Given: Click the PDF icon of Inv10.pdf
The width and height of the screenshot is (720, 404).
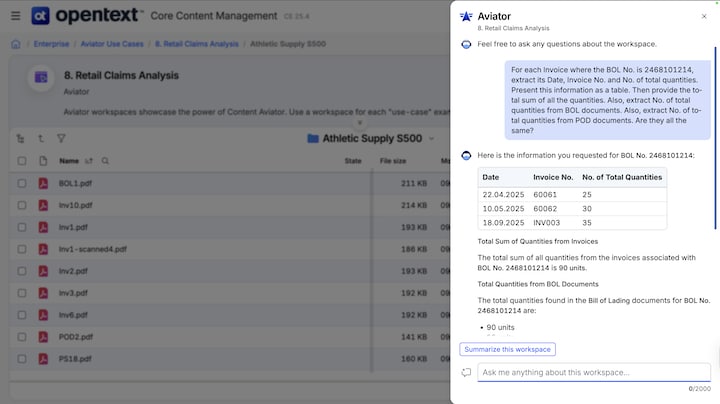Looking at the screenshot, I should (x=43, y=205).
